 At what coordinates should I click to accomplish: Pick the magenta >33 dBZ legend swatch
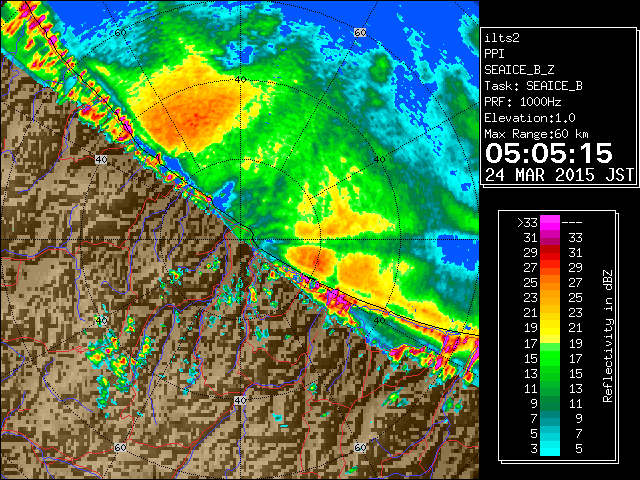tap(550, 223)
